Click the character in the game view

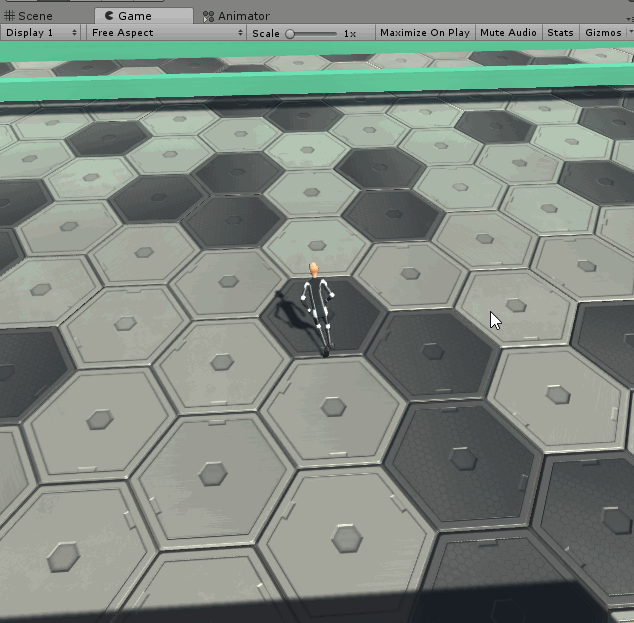(318, 310)
